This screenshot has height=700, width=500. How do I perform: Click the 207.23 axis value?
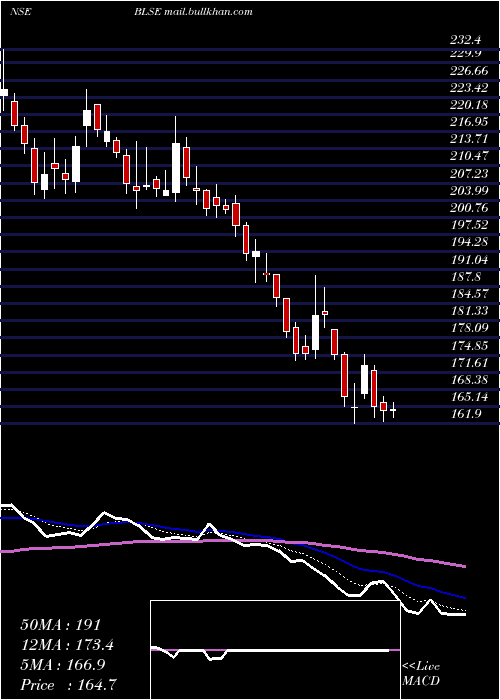click(x=470, y=174)
